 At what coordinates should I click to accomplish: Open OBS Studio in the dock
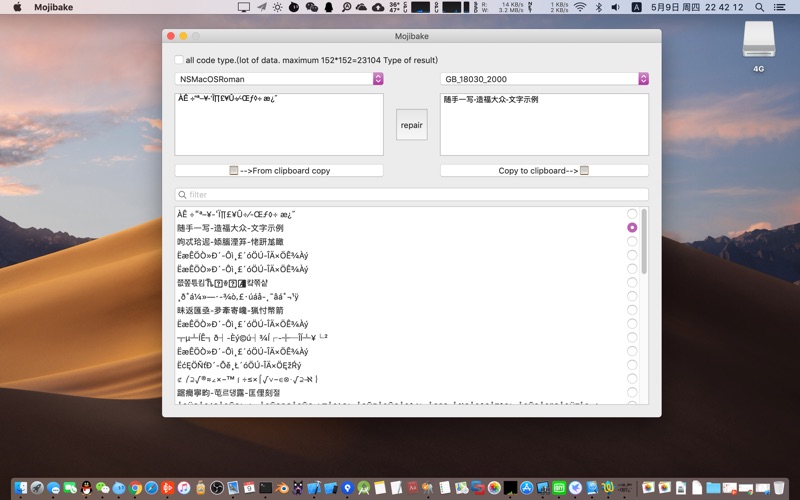point(217,488)
